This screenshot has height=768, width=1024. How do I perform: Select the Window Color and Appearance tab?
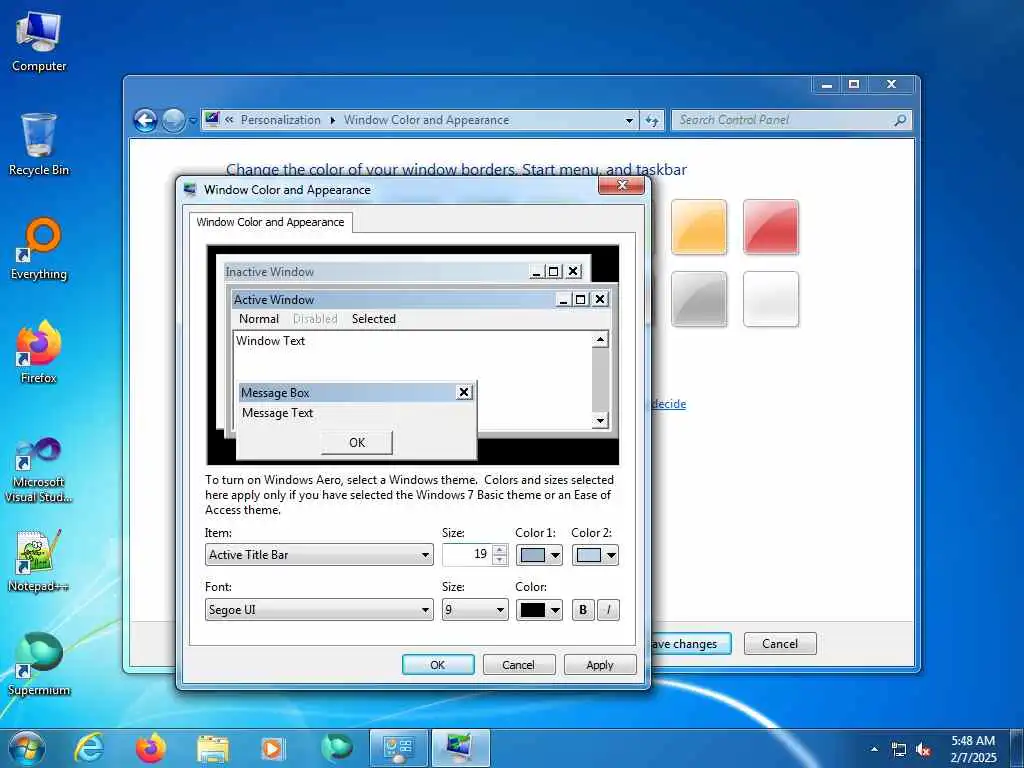pos(270,222)
